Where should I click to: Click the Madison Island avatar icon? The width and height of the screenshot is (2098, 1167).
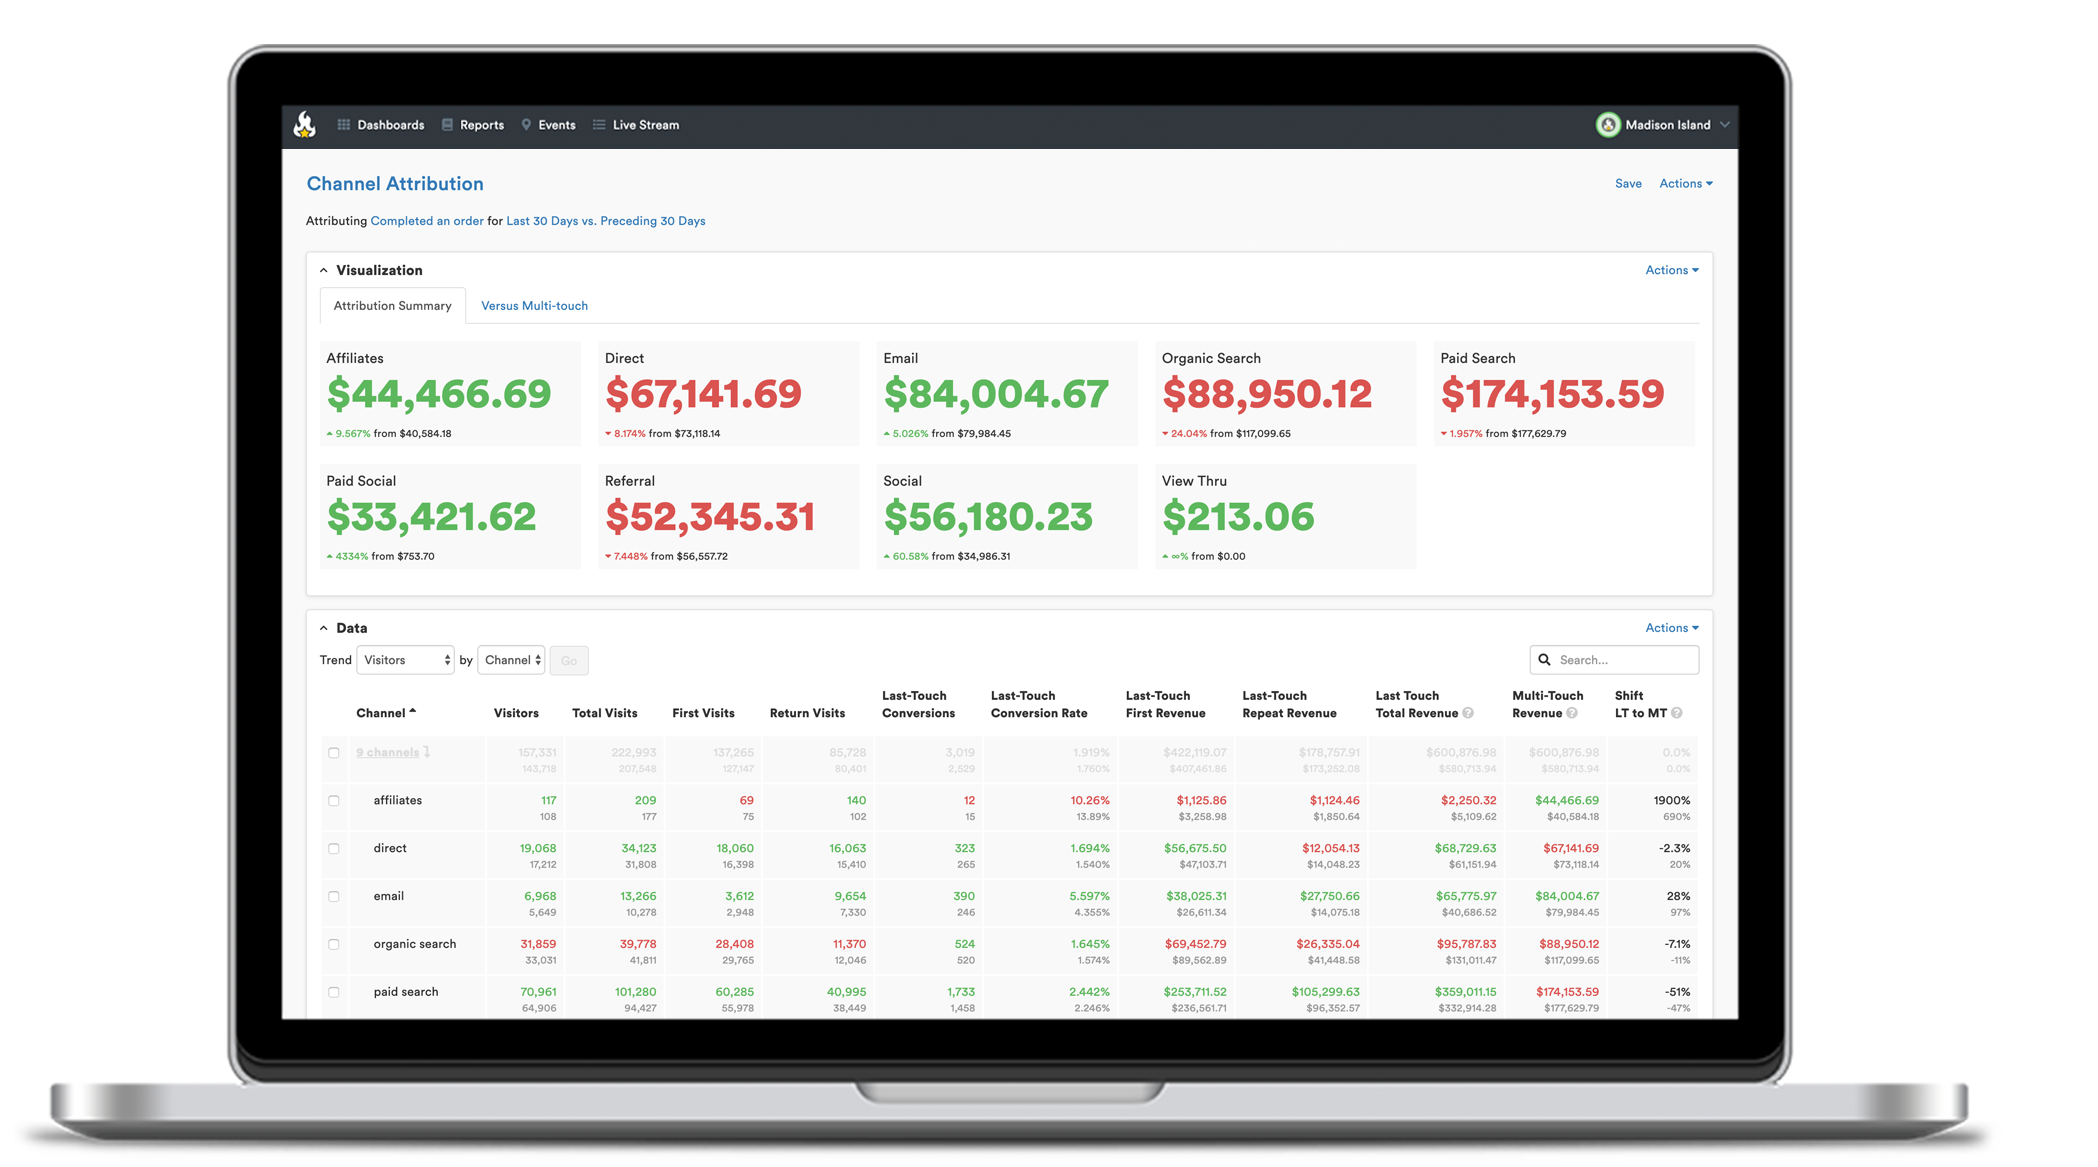pos(1608,125)
